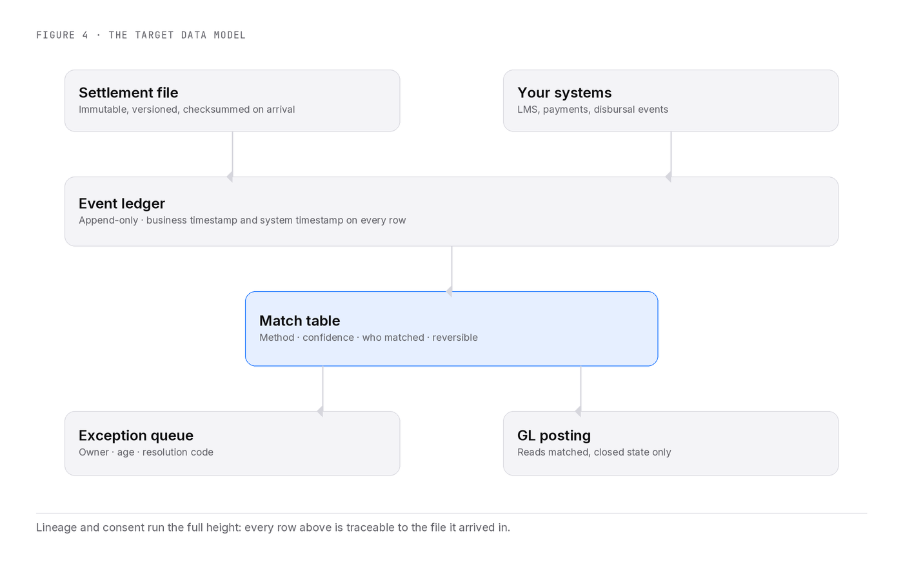
Task: Click text "LMS, payments, disbursal events"
Action: (x=593, y=109)
